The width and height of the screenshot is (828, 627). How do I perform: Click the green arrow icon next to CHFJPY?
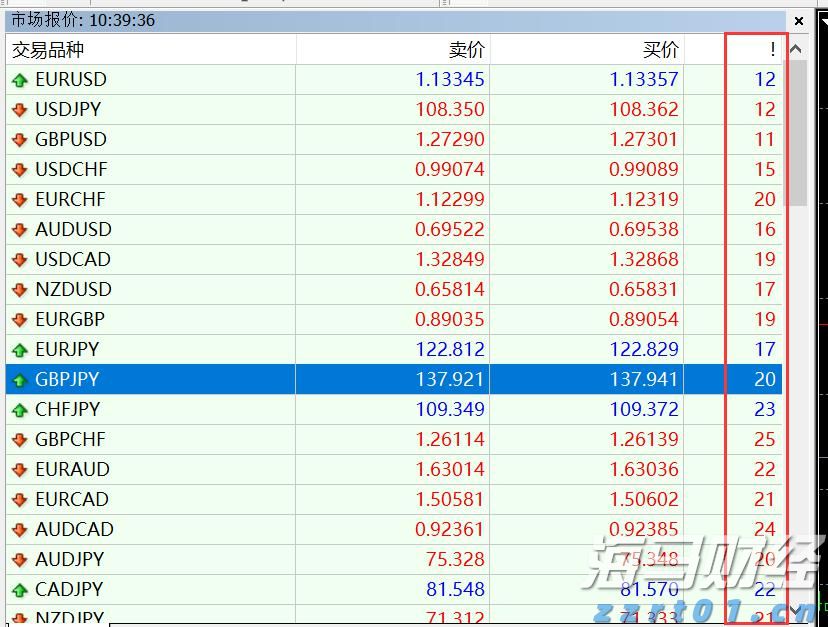(x=19, y=410)
